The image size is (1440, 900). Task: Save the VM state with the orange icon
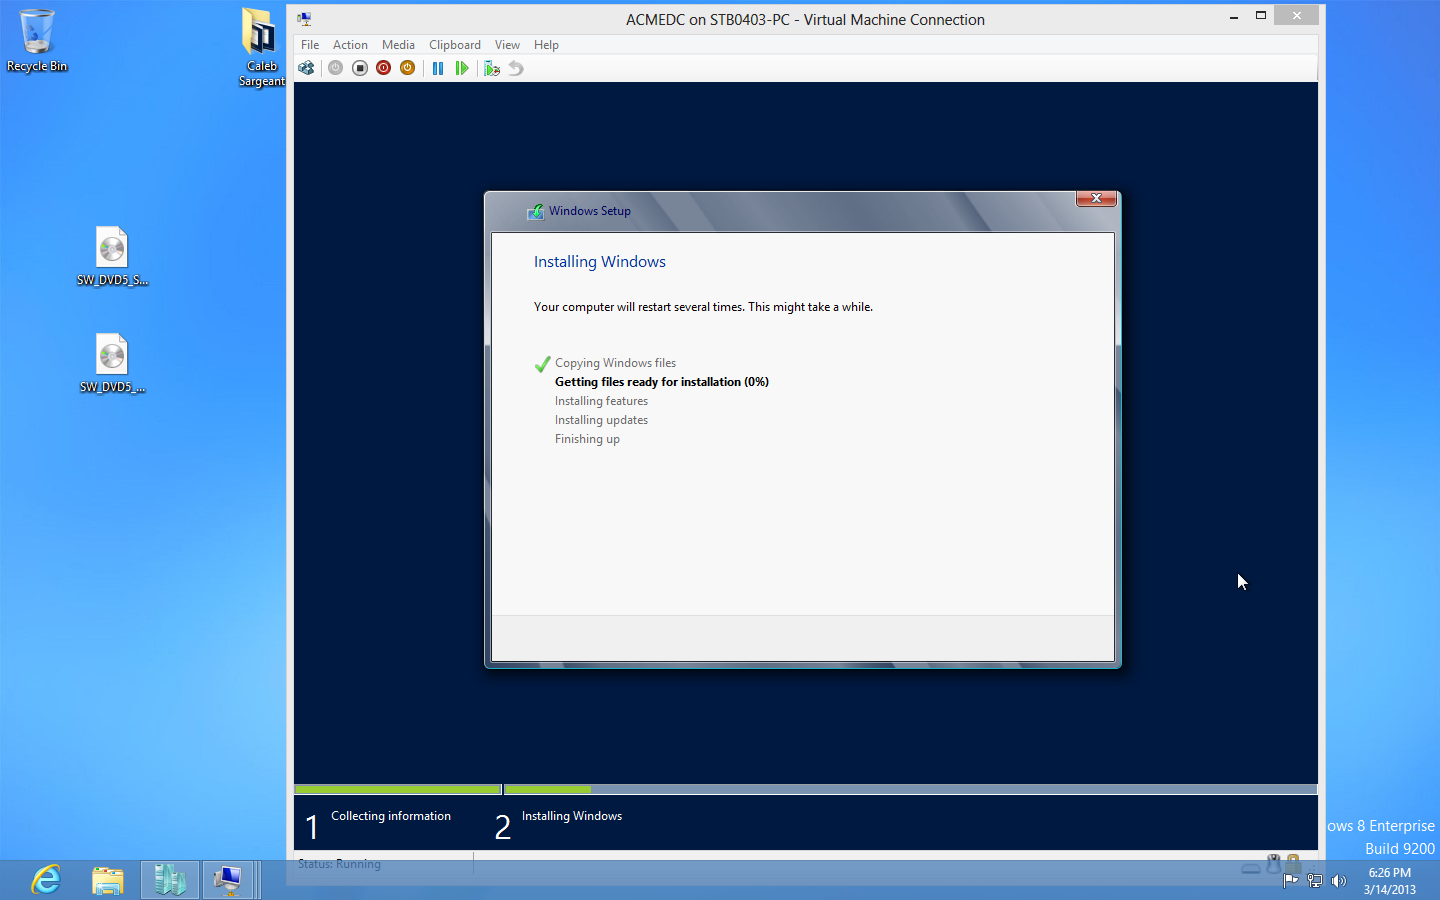point(407,68)
